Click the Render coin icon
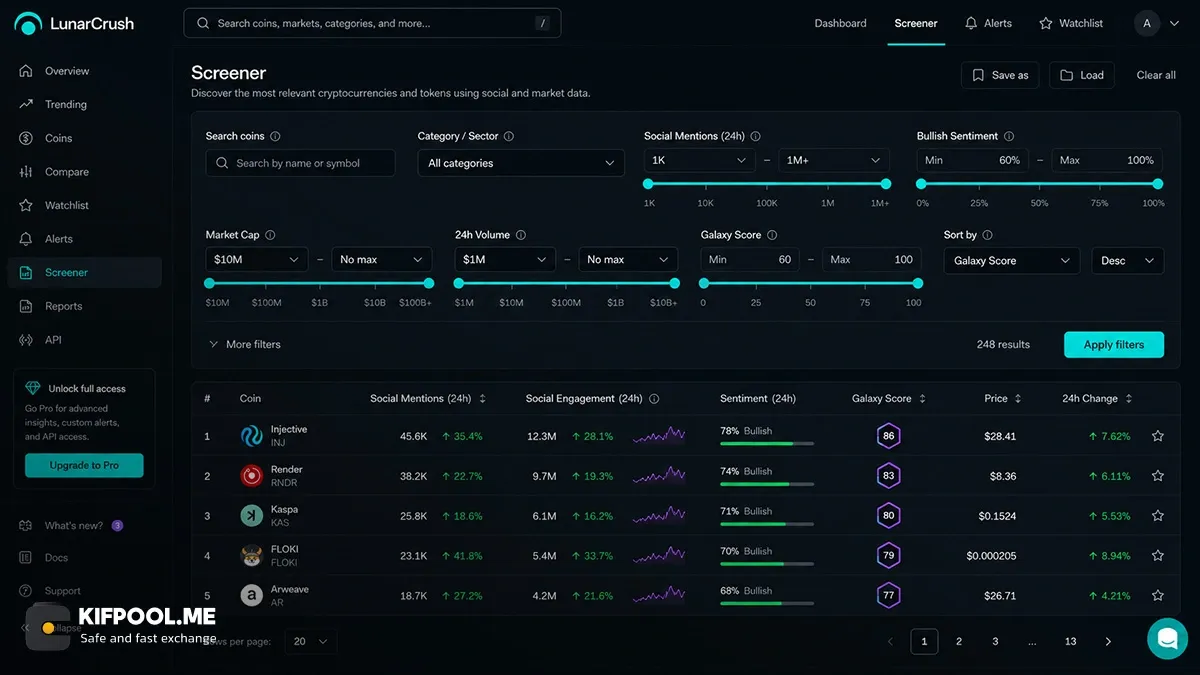This screenshot has width=1200, height=675. (x=251, y=476)
